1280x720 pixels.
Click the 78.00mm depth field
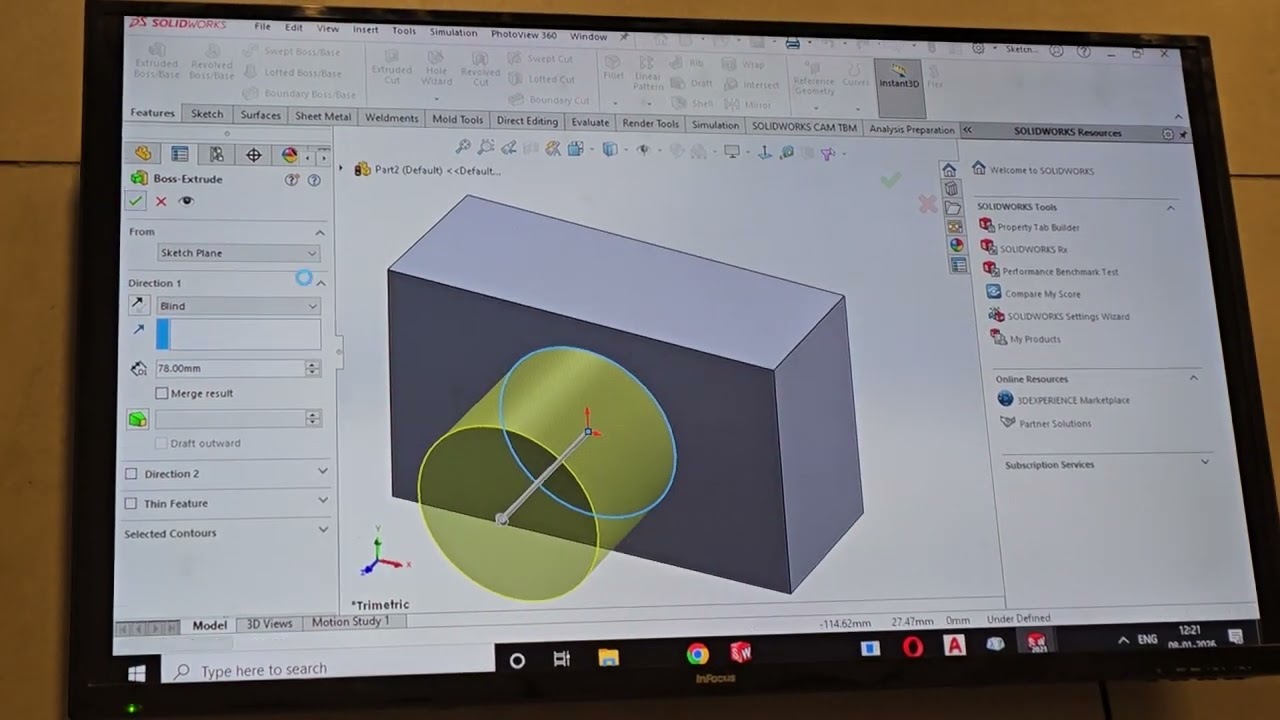[230, 368]
